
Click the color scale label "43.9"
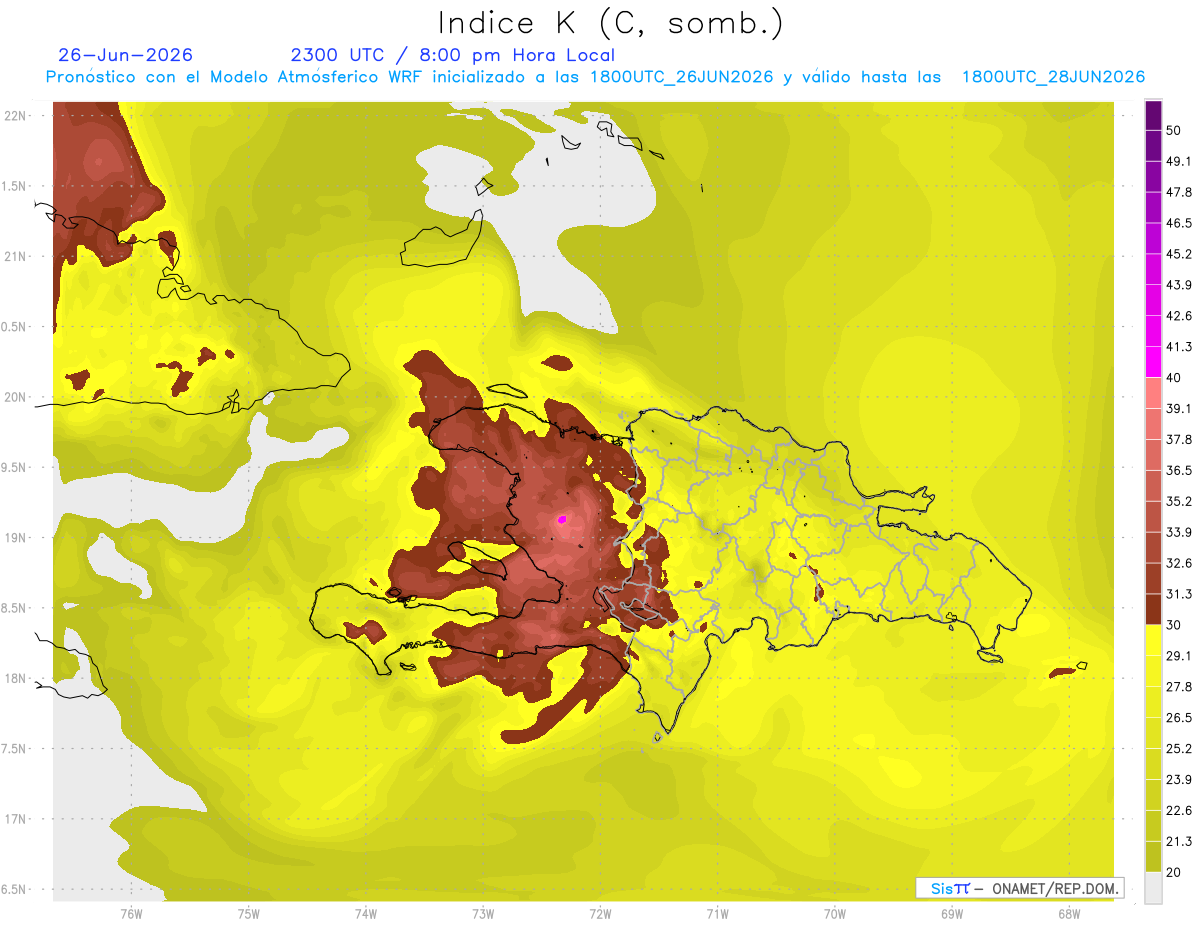tap(1179, 285)
